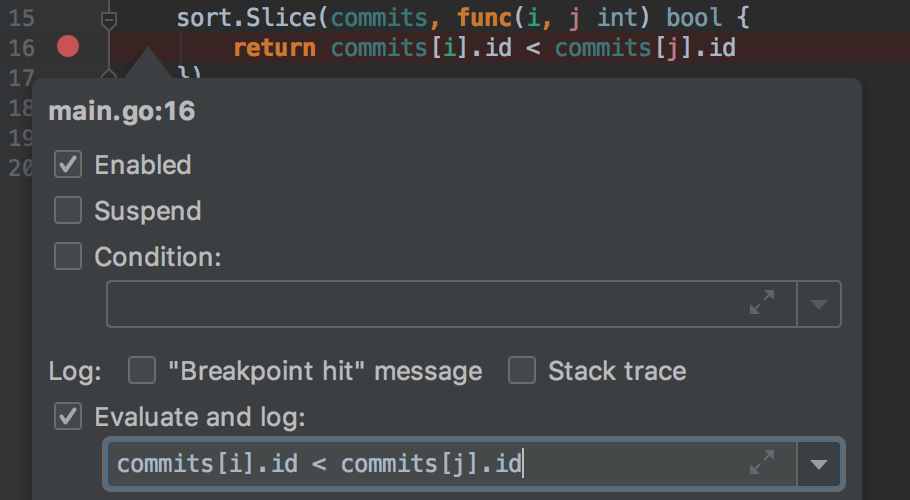Expand the Condition field editor icon
The width and height of the screenshot is (910, 500).
762,303
